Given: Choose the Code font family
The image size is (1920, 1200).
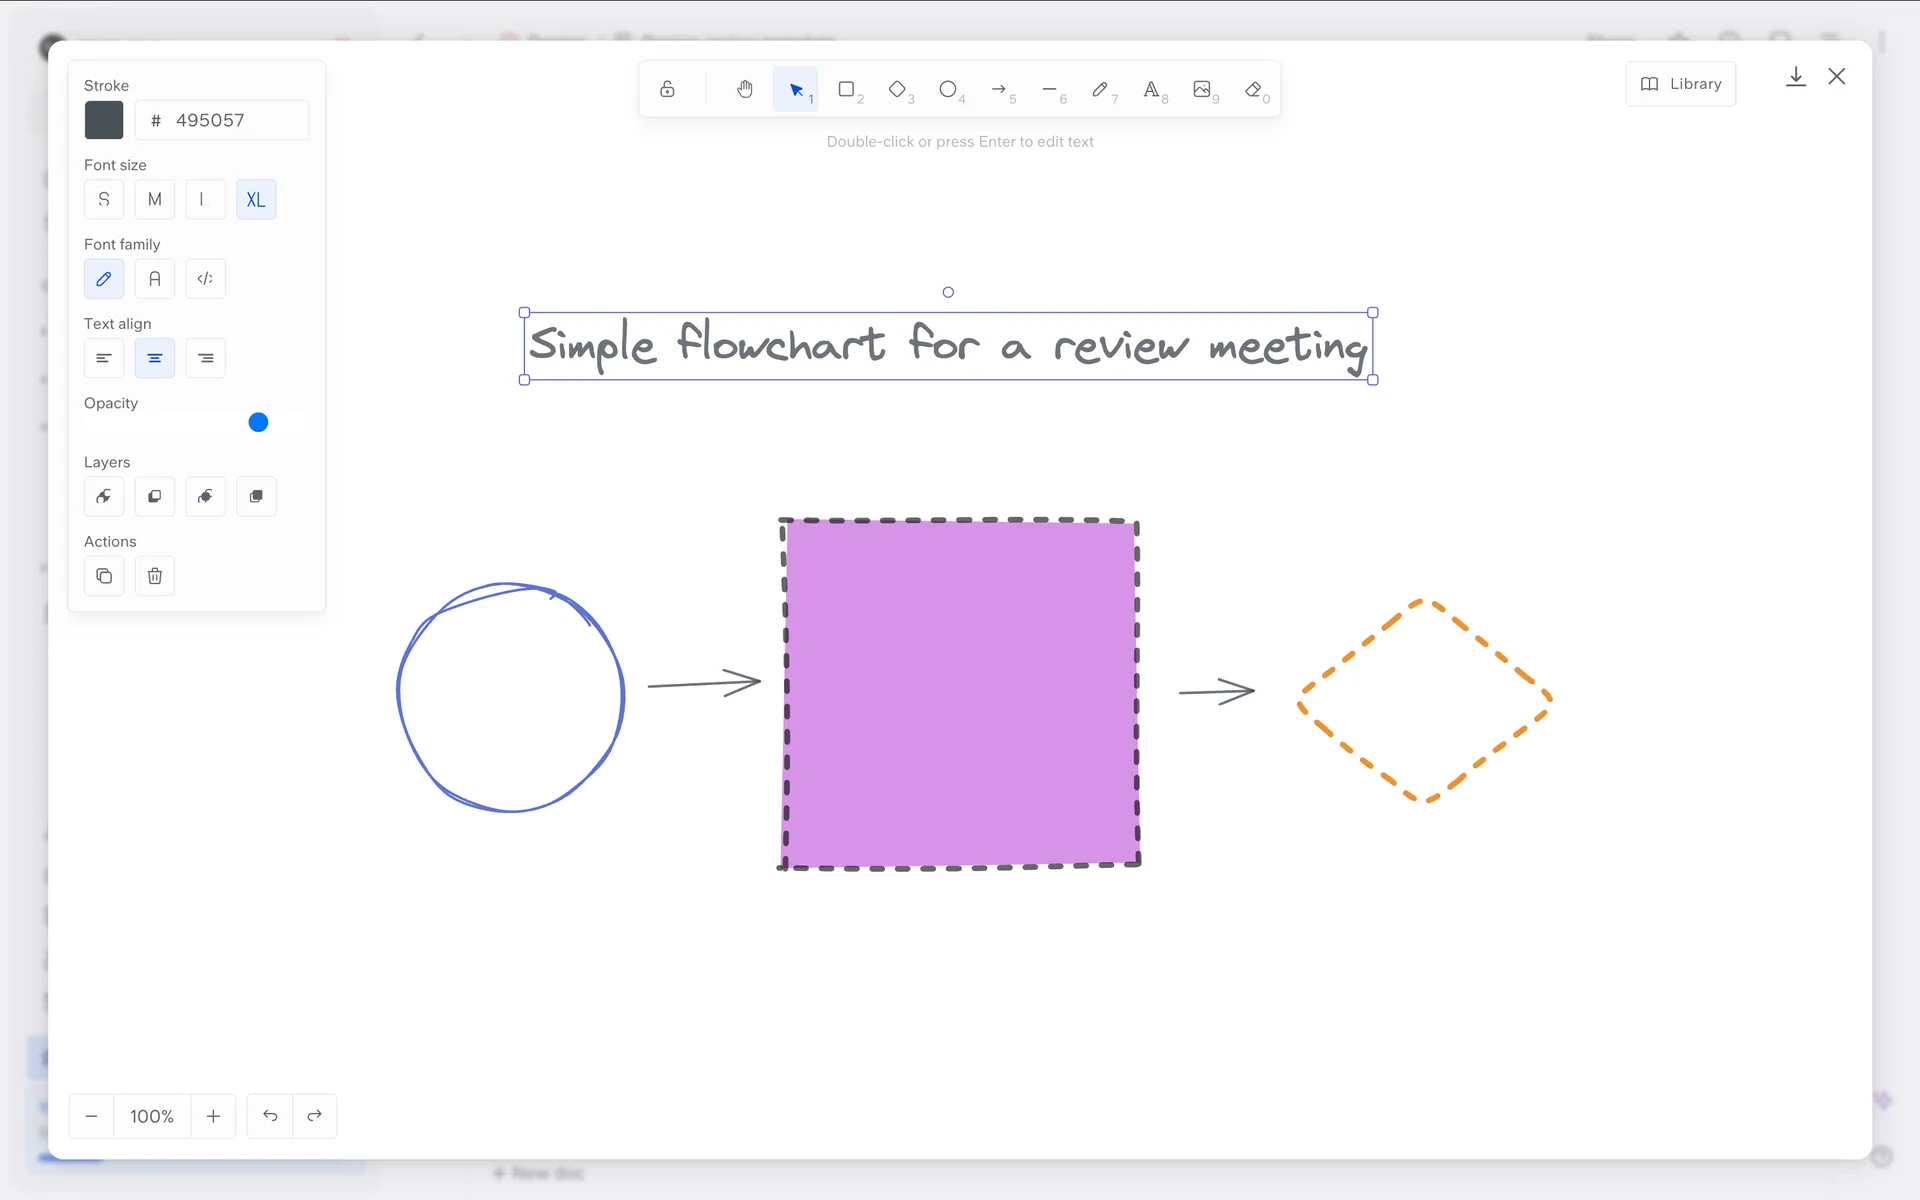Looking at the screenshot, I should pyautogui.click(x=205, y=279).
